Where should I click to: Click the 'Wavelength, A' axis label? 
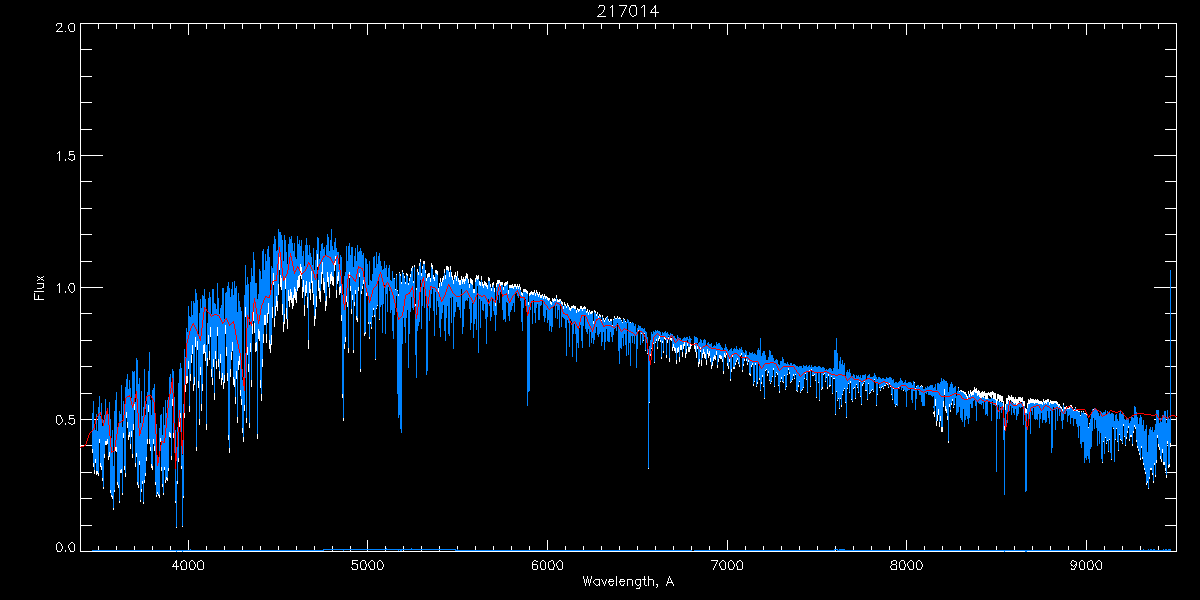pyautogui.click(x=628, y=581)
